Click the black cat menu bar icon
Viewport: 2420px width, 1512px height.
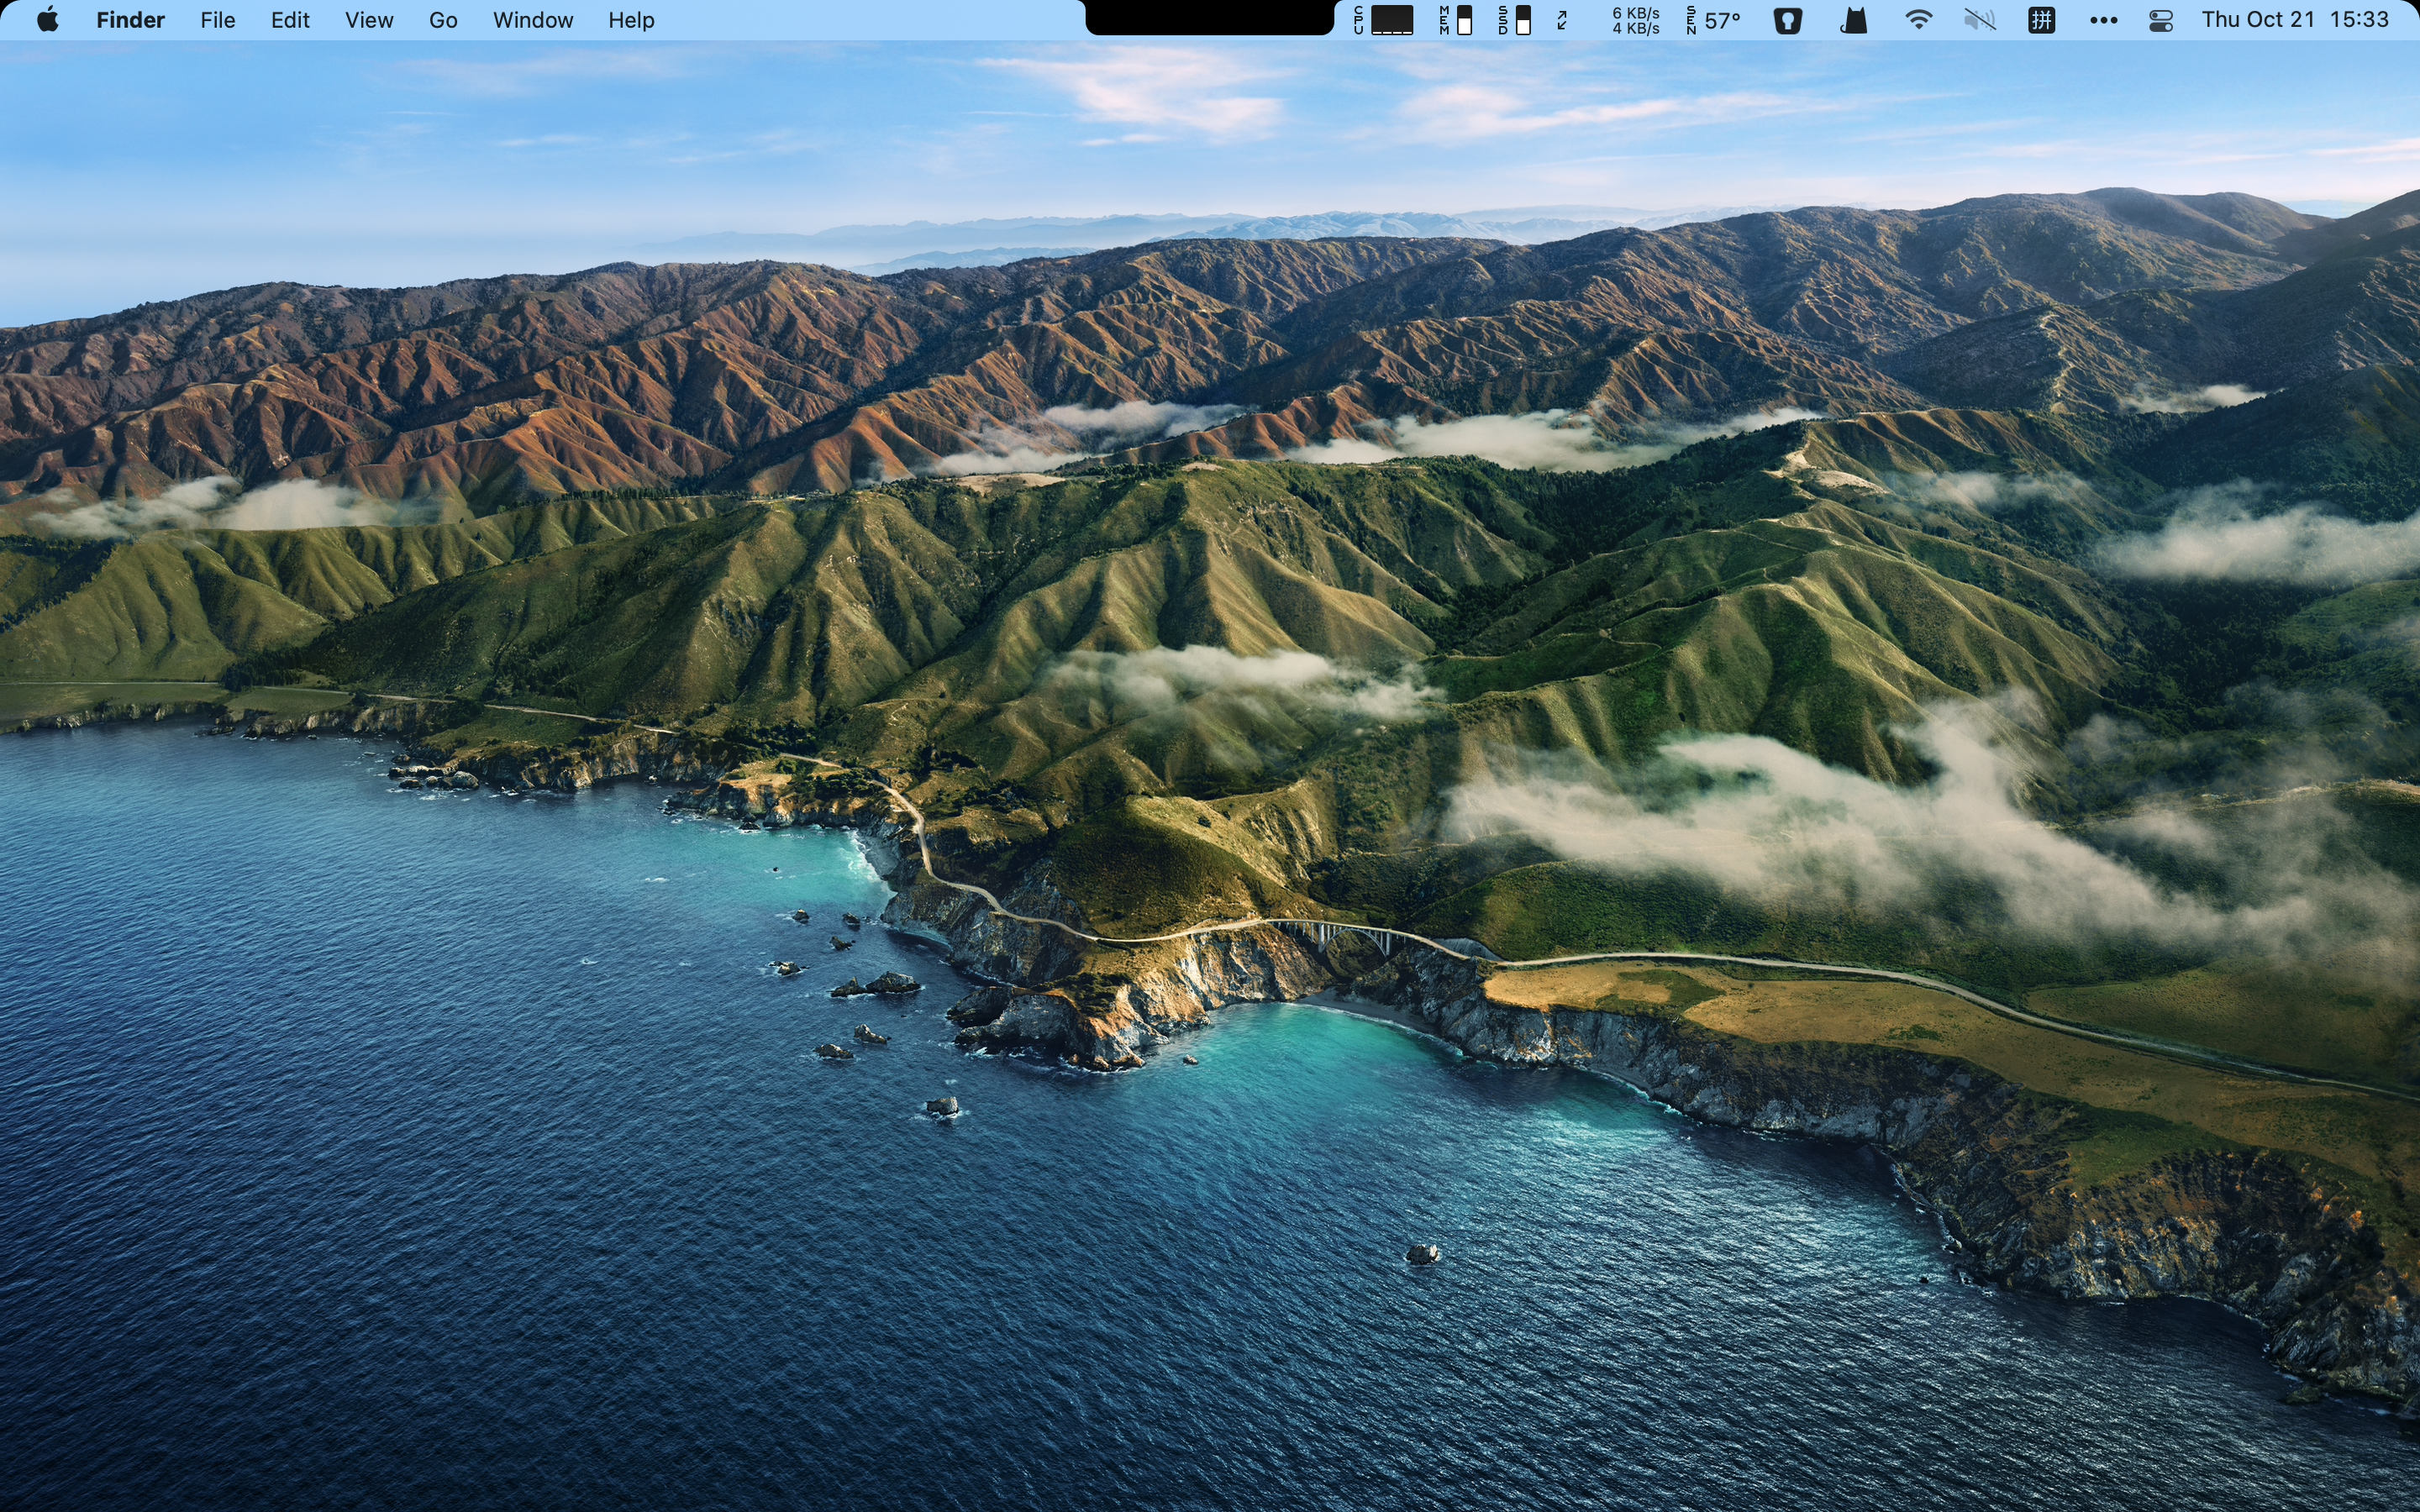1853,20
